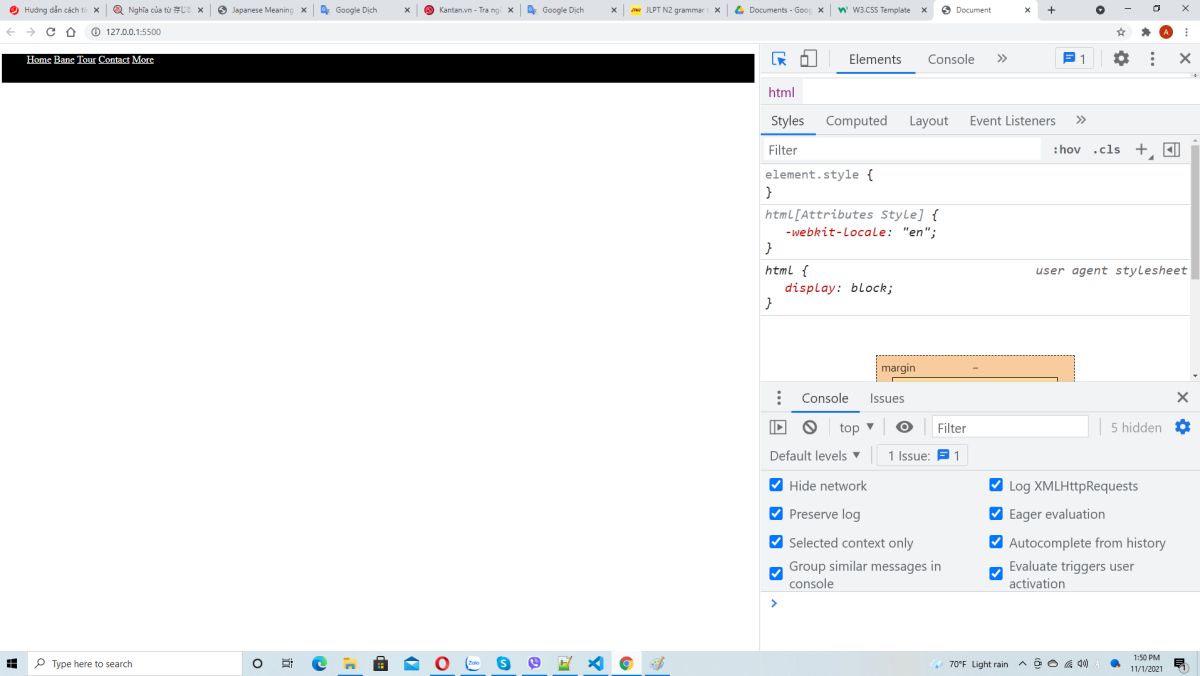Reload the page in the browser toolbar

[x=51, y=32]
